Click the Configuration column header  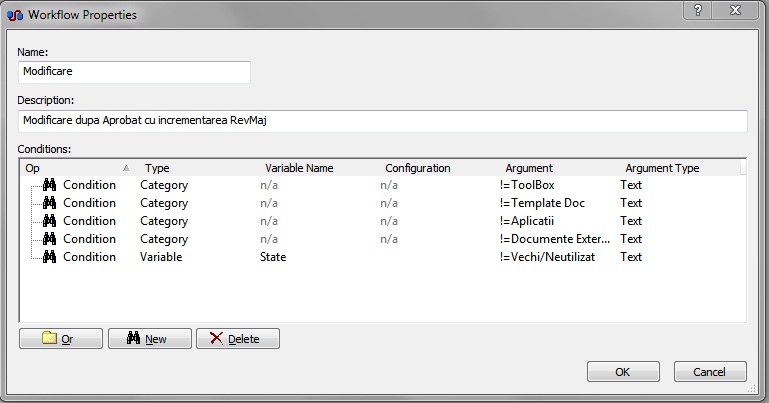pos(439,168)
